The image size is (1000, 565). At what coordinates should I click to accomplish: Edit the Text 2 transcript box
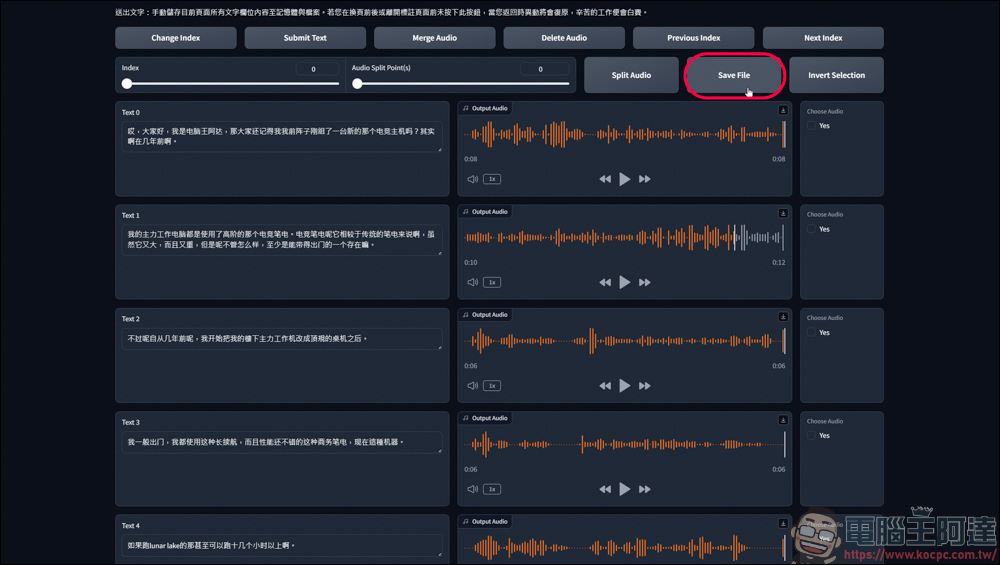(282, 339)
